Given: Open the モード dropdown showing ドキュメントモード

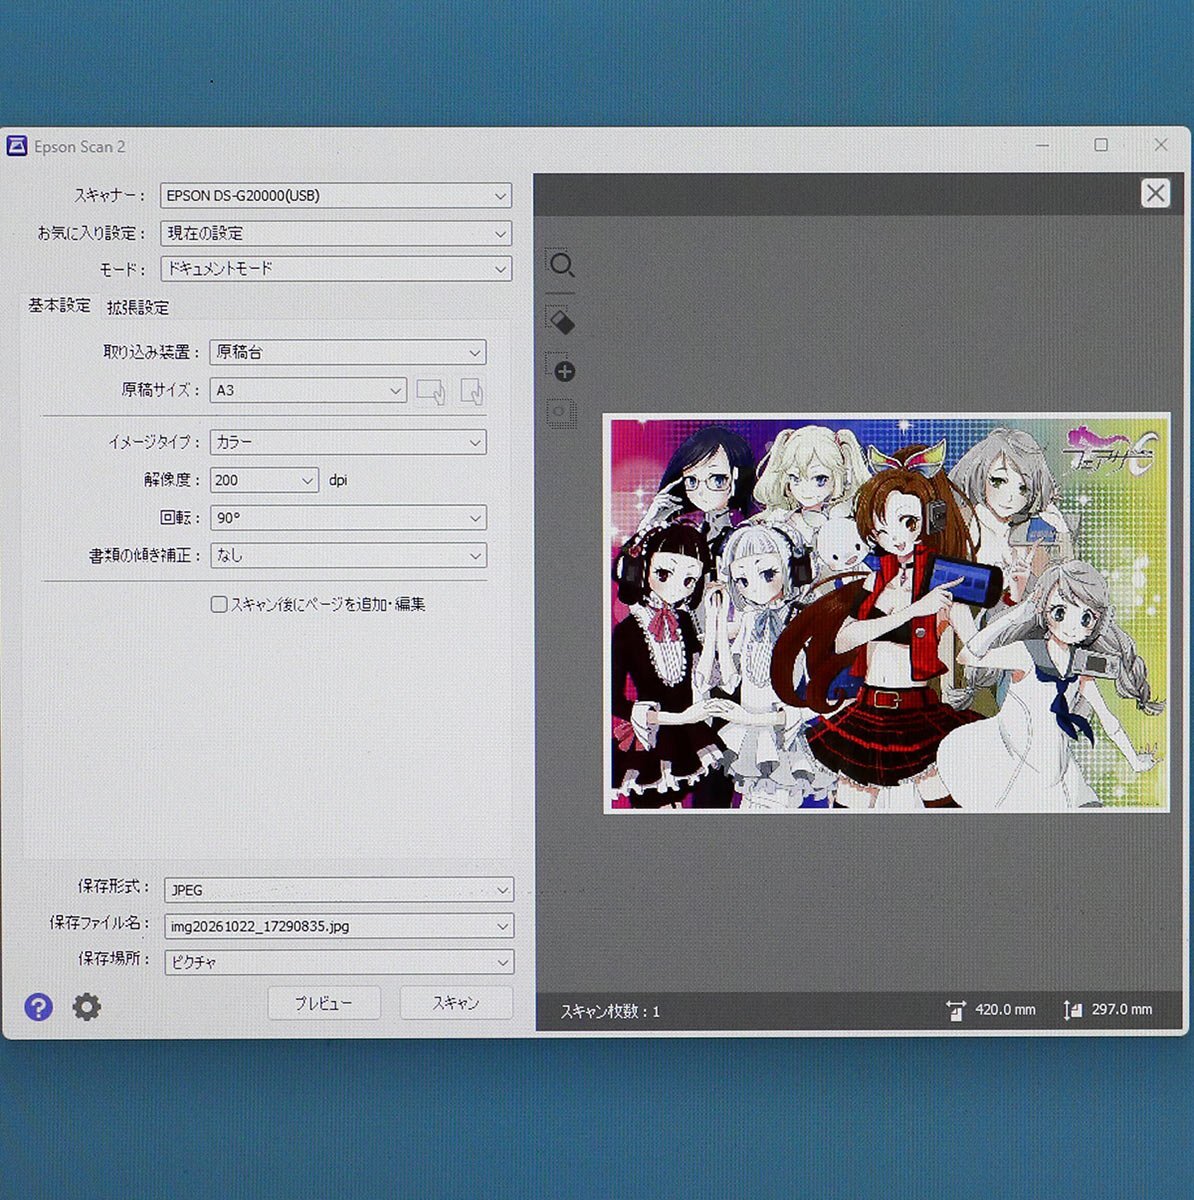Looking at the screenshot, I should (x=336, y=269).
